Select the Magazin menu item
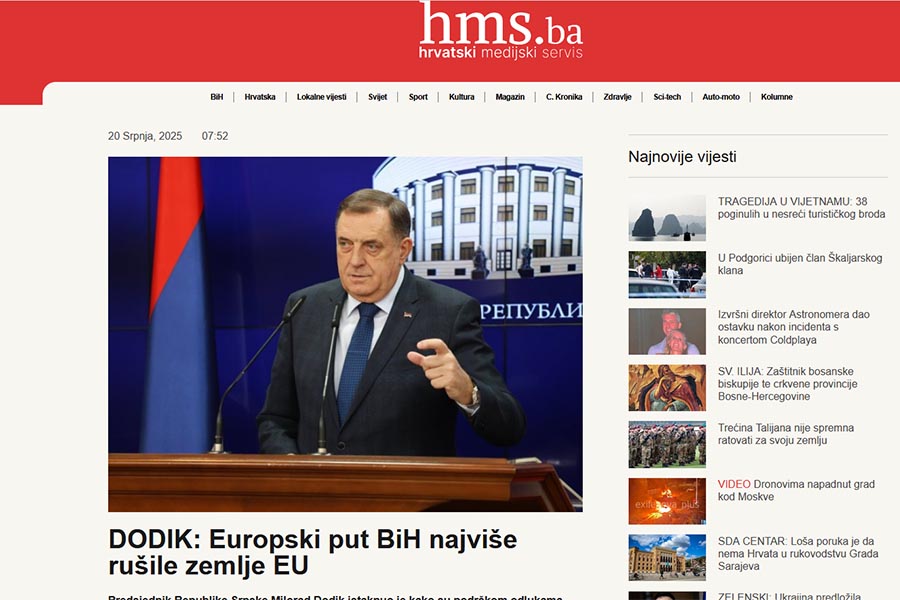The height and width of the screenshot is (600, 900). (x=510, y=97)
